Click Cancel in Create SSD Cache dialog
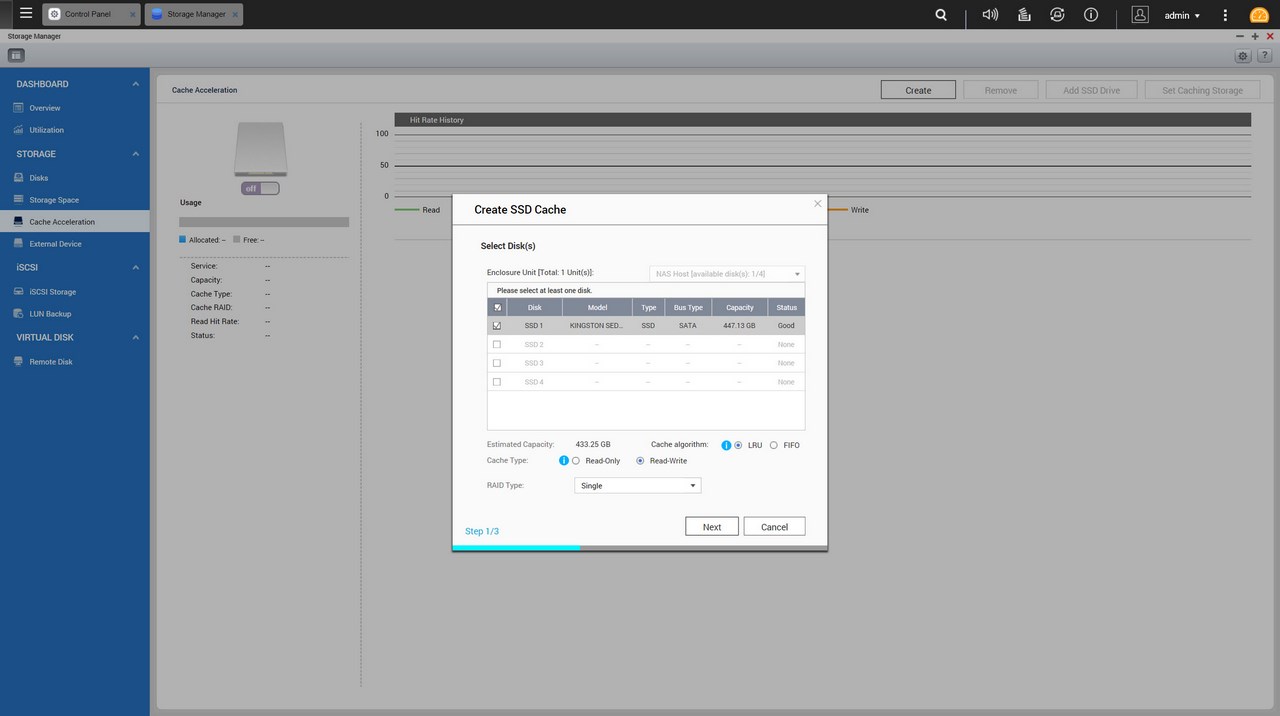Screen dimensions: 1280x716 [x=774, y=526]
